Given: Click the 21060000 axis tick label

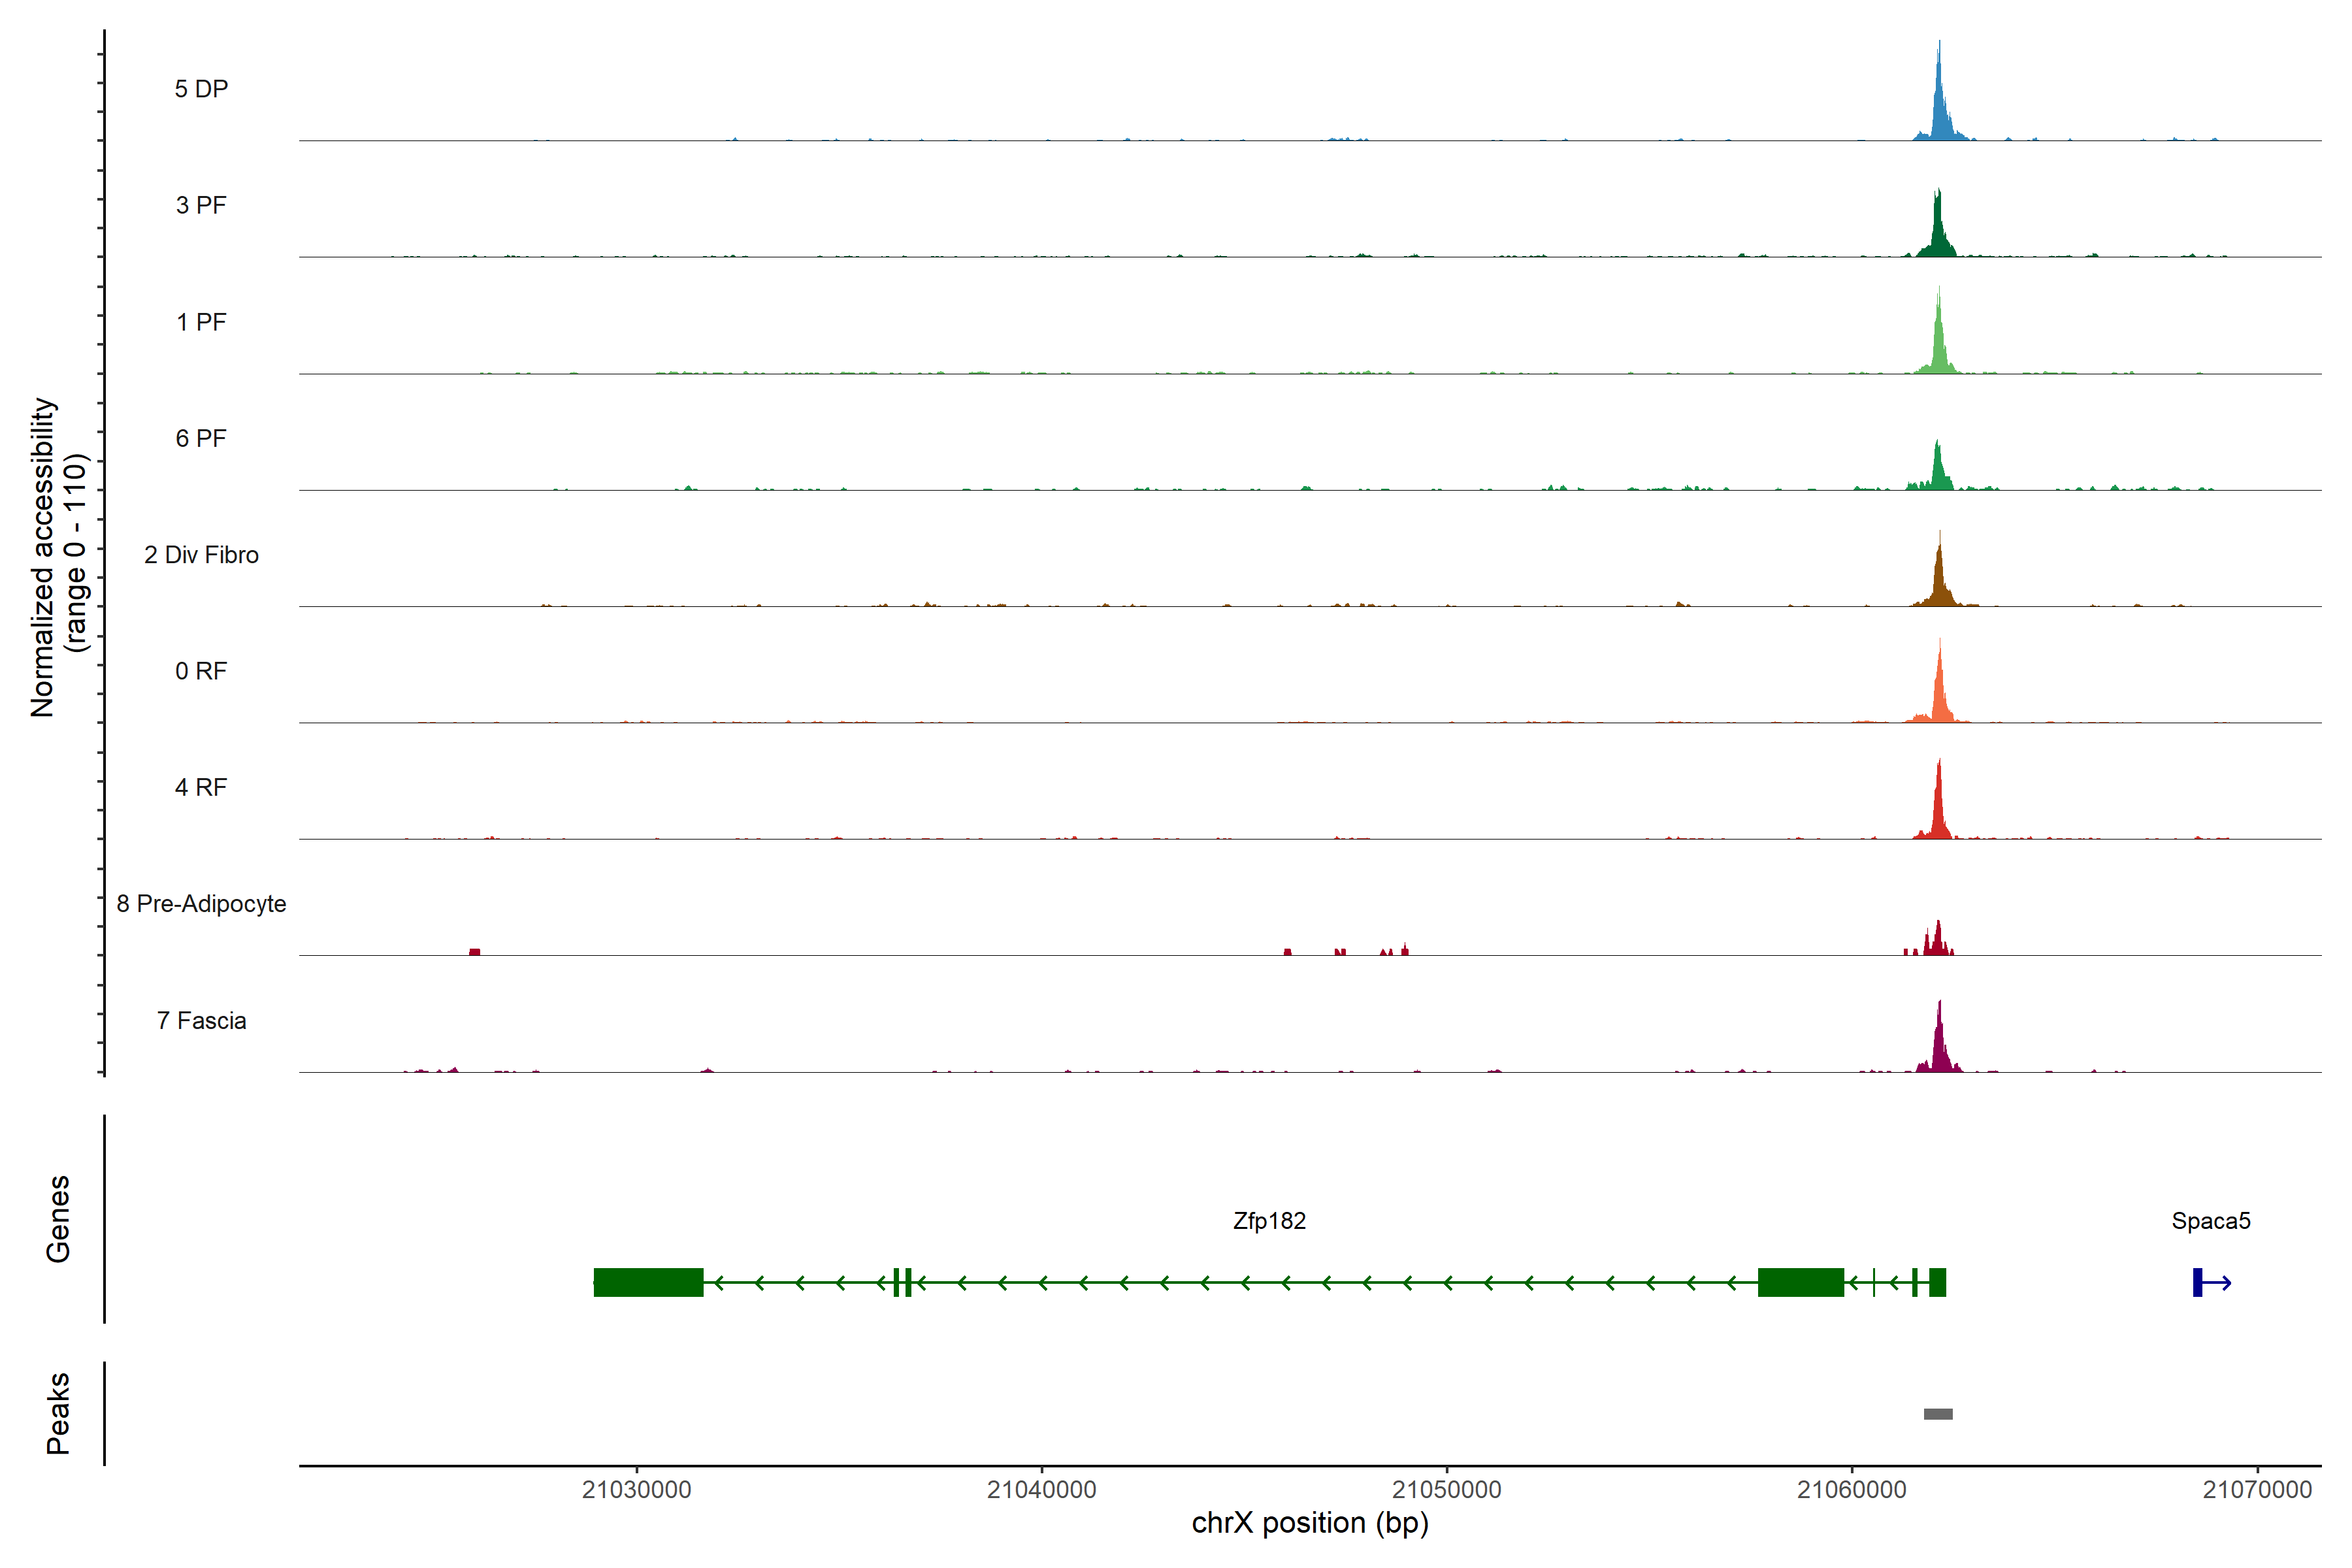Looking at the screenshot, I should (1851, 1489).
